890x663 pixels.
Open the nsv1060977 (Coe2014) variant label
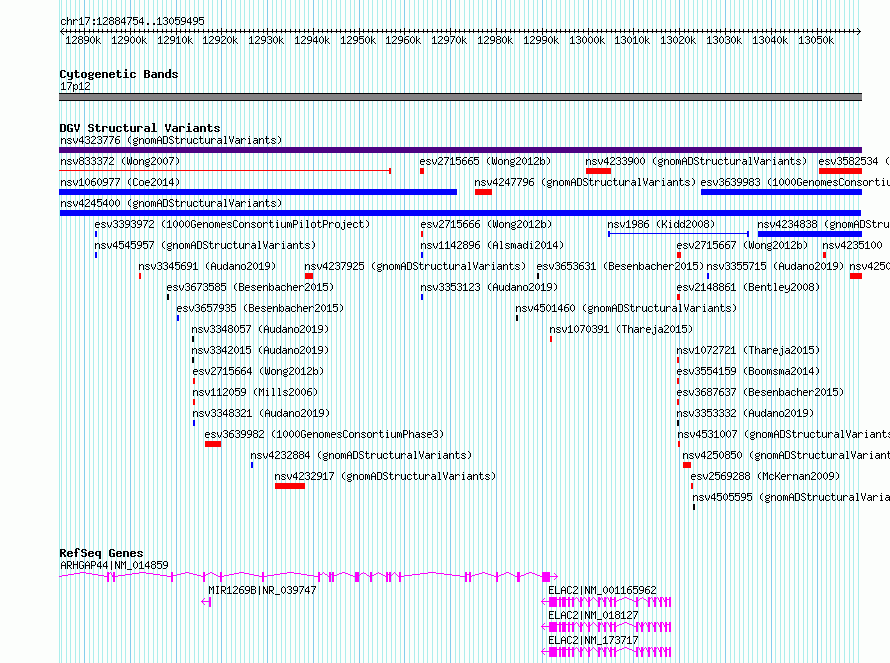click(120, 182)
